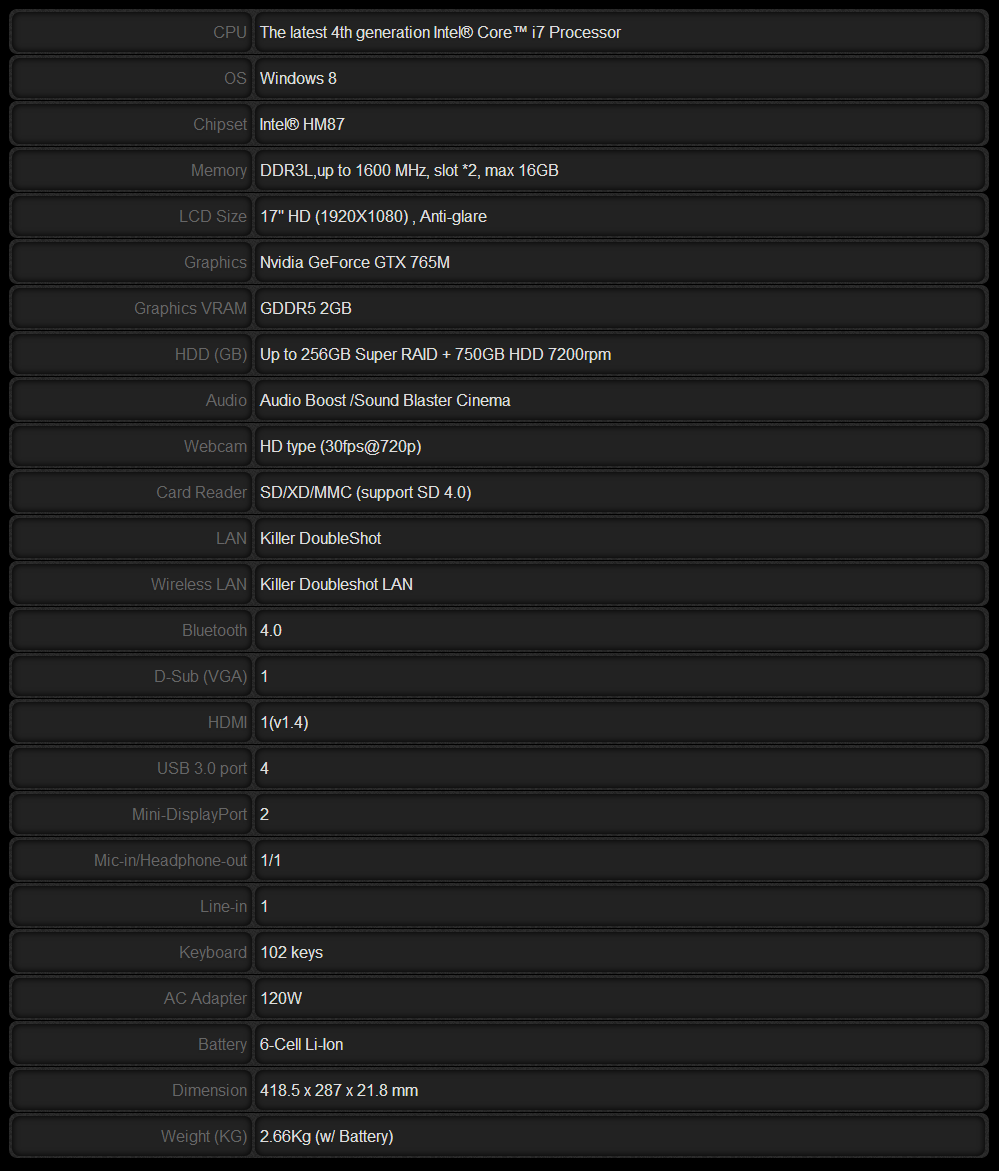Click the GDDR5 2GB VRAM value
Viewport: 999px width, 1171px height.
[305, 308]
